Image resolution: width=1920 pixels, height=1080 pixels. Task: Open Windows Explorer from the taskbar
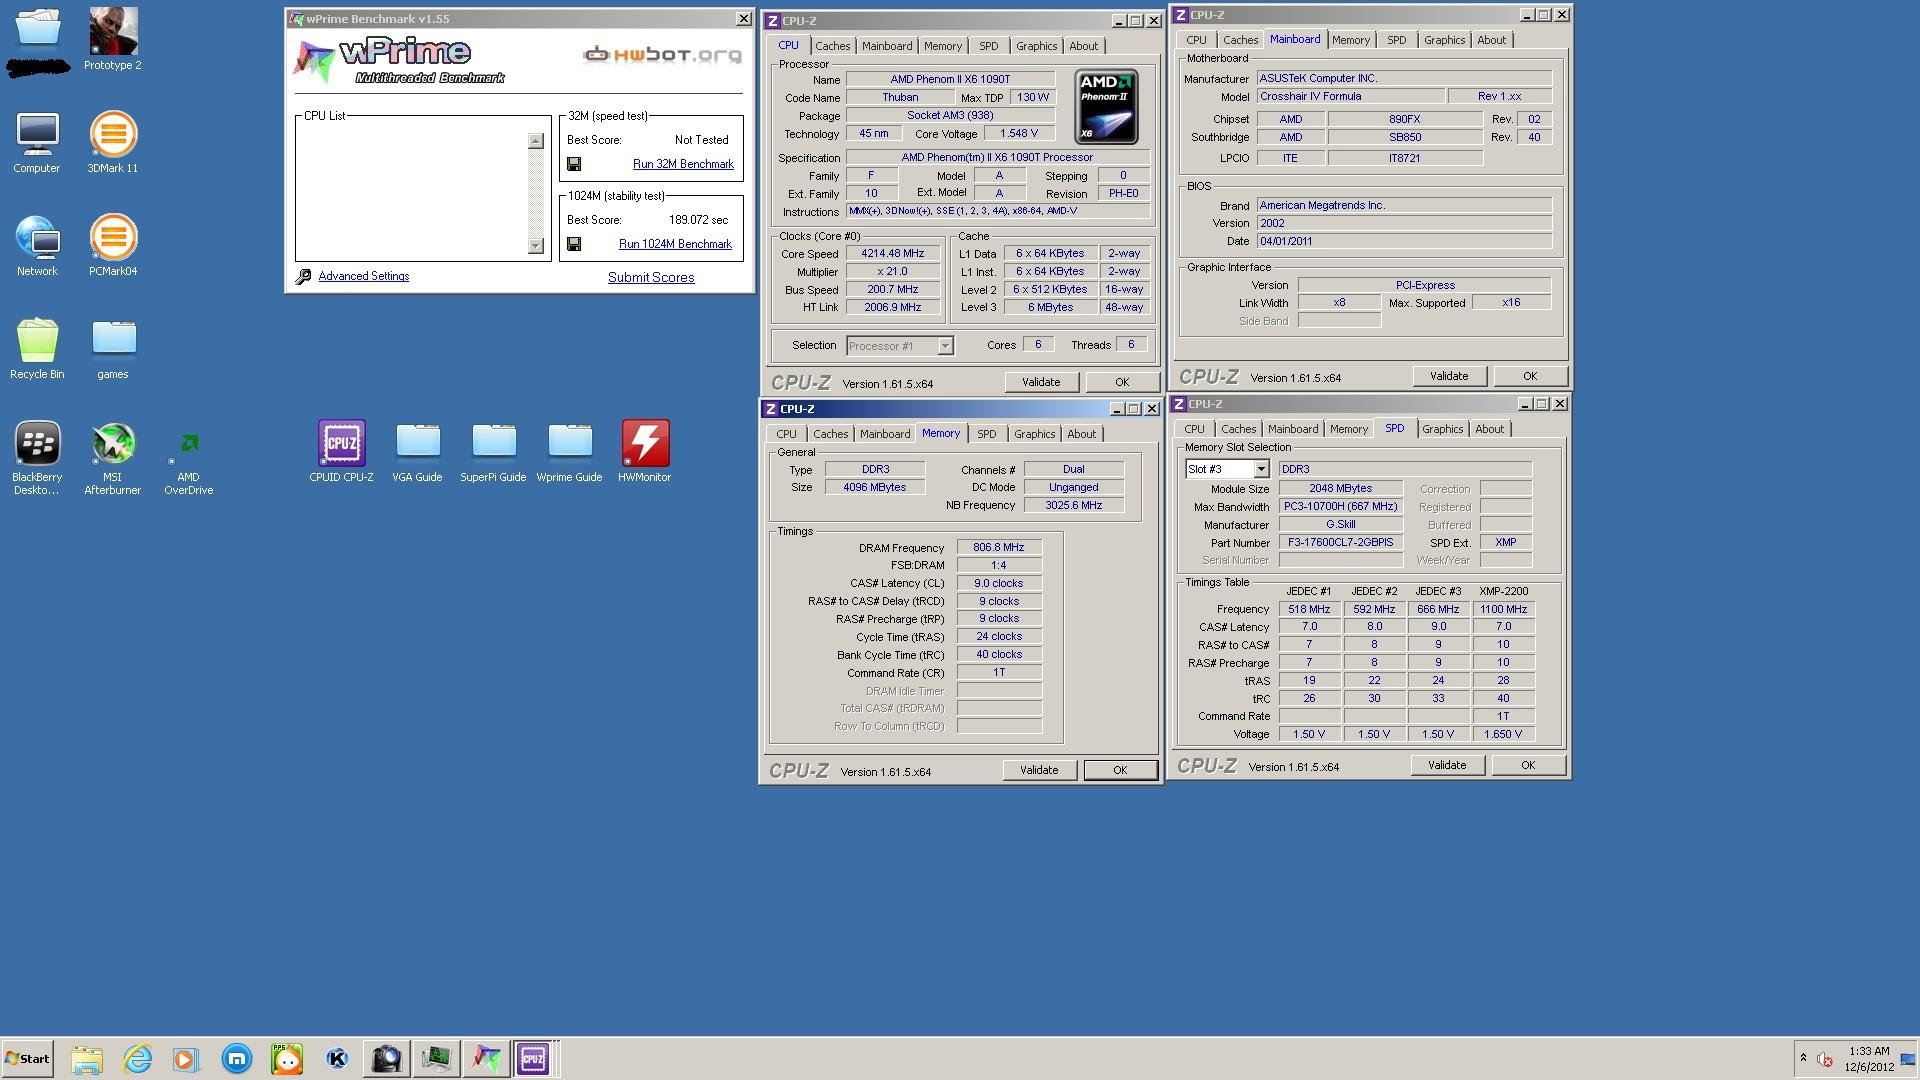(87, 1059)
